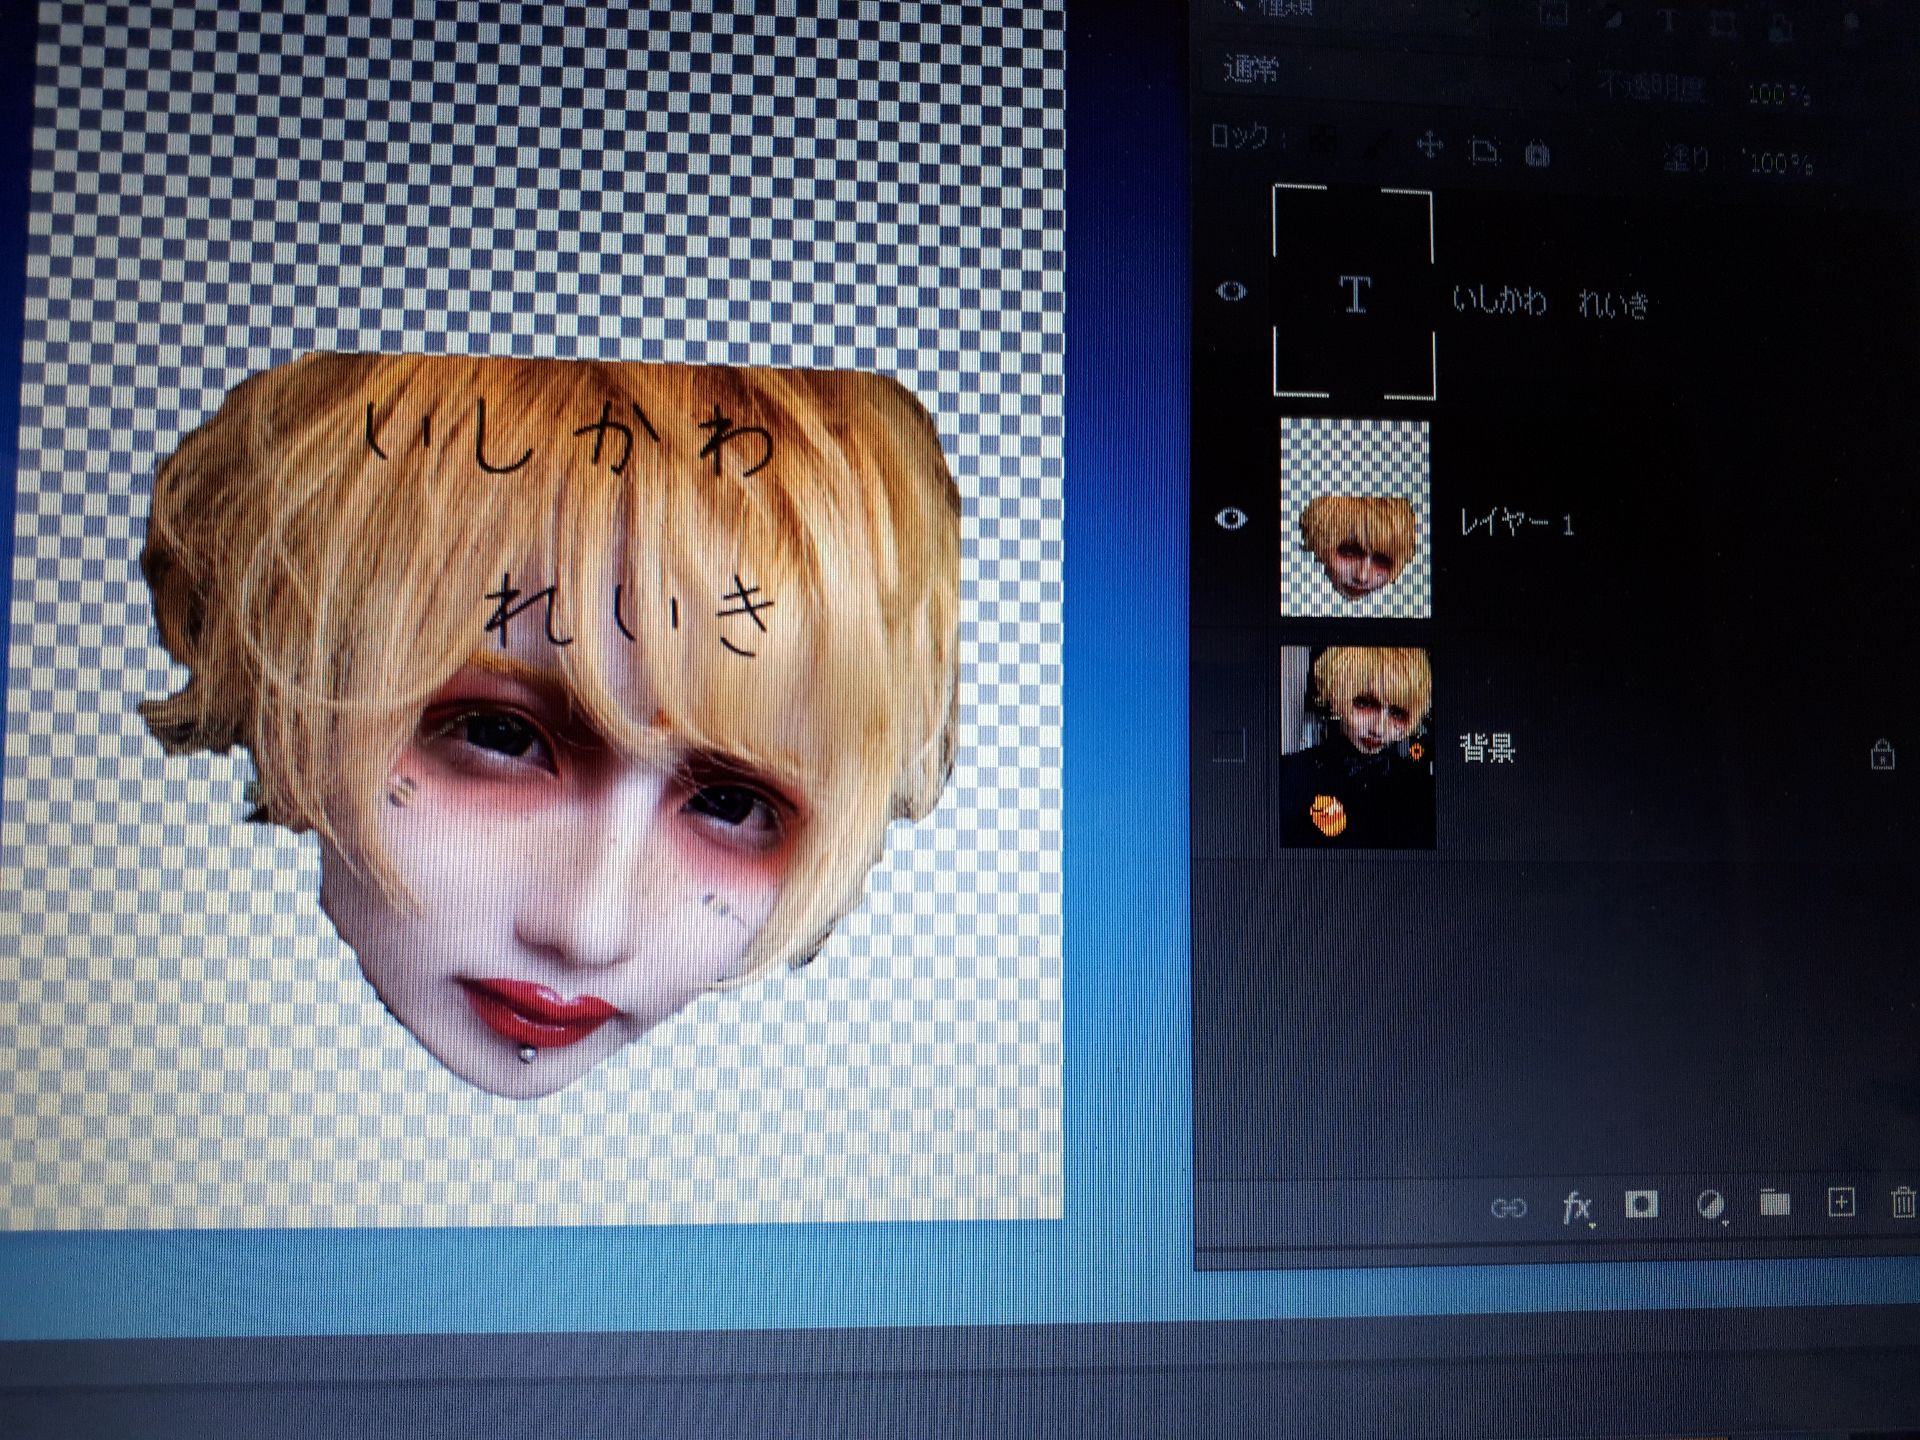Hide the いしかわ れいき text layer
The width and height of the screenshot is (1920, 1440).
1232,291
